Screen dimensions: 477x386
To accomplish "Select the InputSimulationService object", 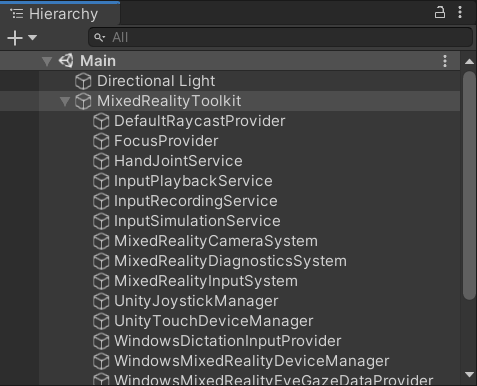I will pyautogui.click(x=197, y=221).
